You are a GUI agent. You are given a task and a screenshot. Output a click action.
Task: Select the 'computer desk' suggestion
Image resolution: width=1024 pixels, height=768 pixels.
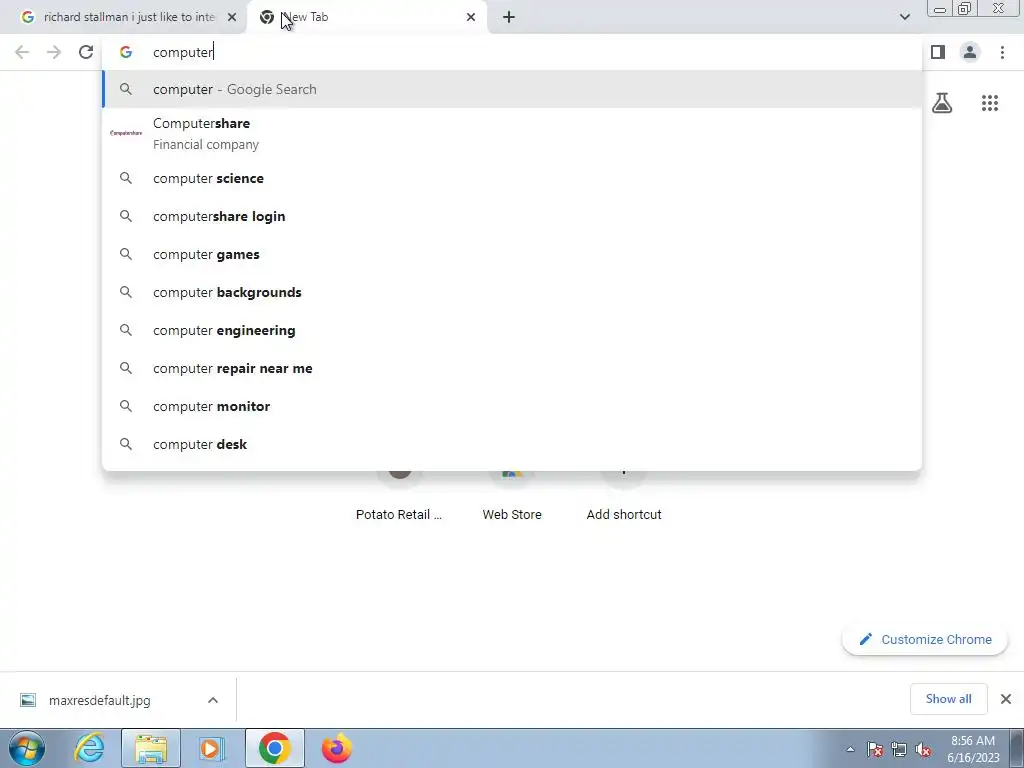[x=512, y=444]
